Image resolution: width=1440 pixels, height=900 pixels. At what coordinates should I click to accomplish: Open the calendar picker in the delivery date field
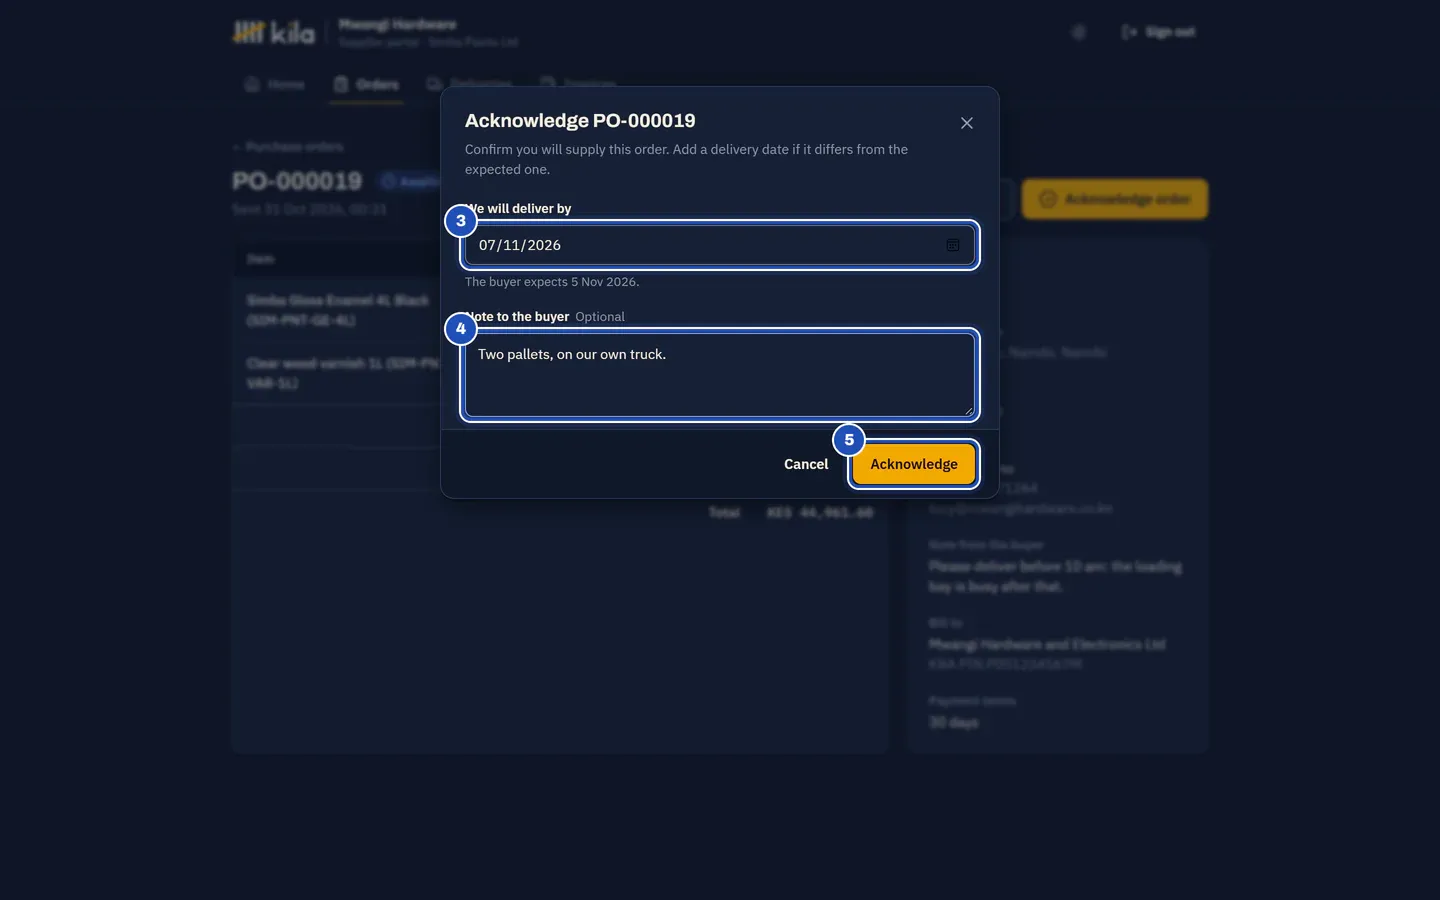click(x=952, y=245)
